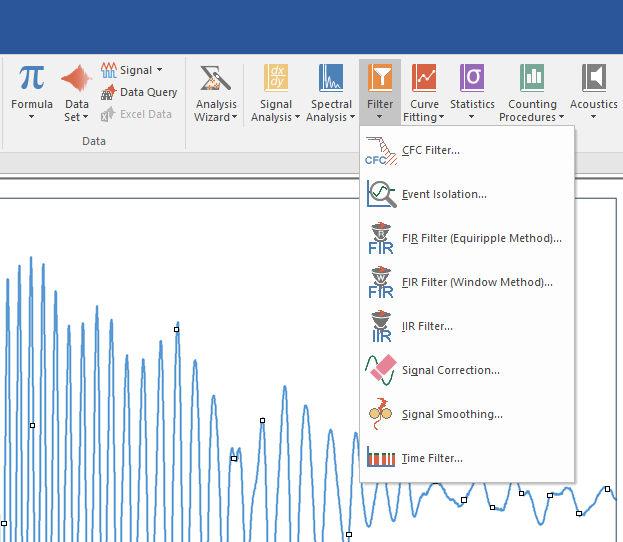
Task: Click the FIR Equiripple filter icon
Action: pos(381,238)
